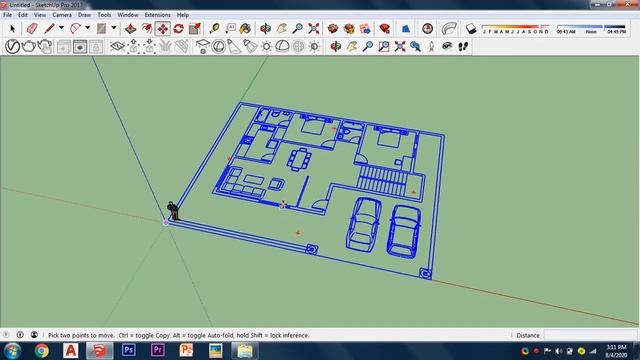640x360 pixels.
Task: Expand the Line tool dropdown arrow
Action: 61,28
